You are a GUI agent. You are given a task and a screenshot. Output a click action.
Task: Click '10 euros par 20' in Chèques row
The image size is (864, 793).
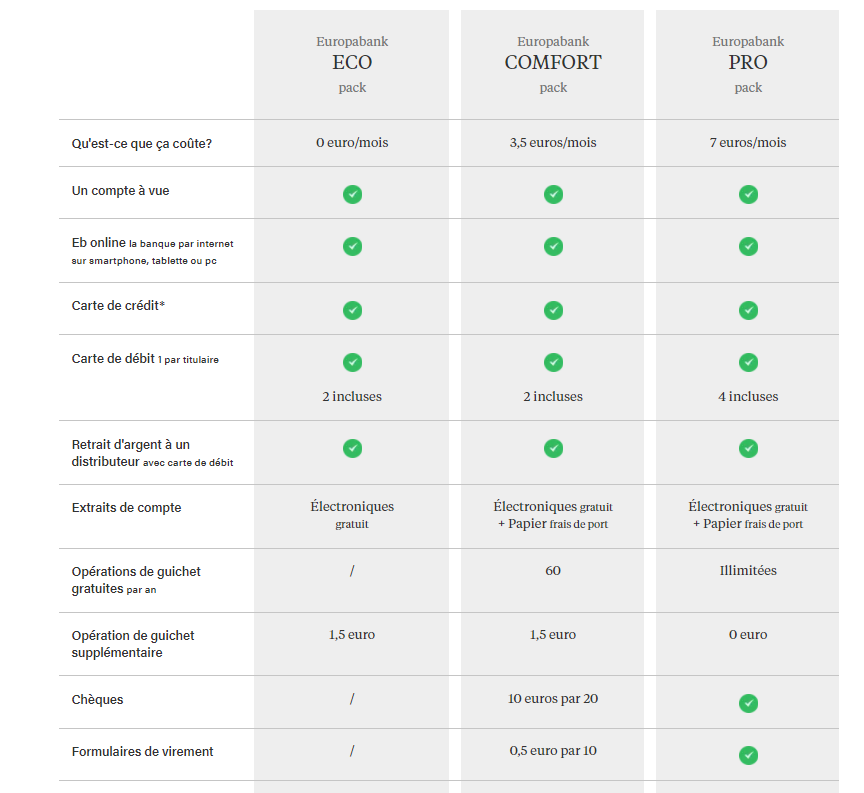tap(553, 699)
